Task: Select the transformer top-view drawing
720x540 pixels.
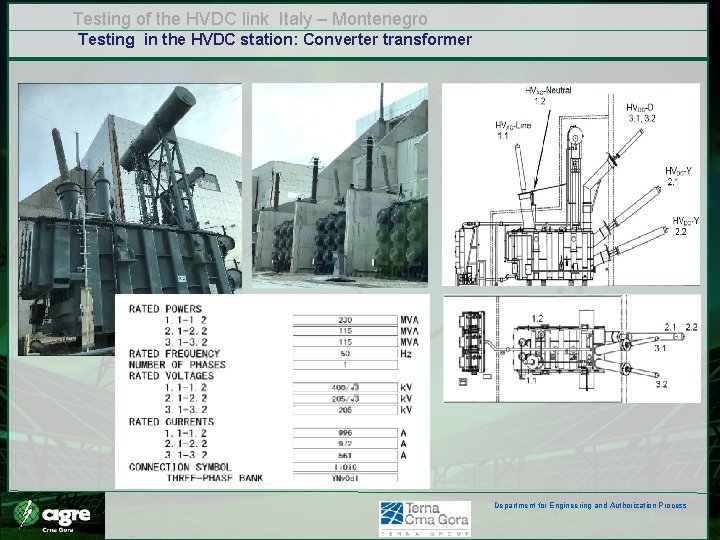Action: point(572,349)
